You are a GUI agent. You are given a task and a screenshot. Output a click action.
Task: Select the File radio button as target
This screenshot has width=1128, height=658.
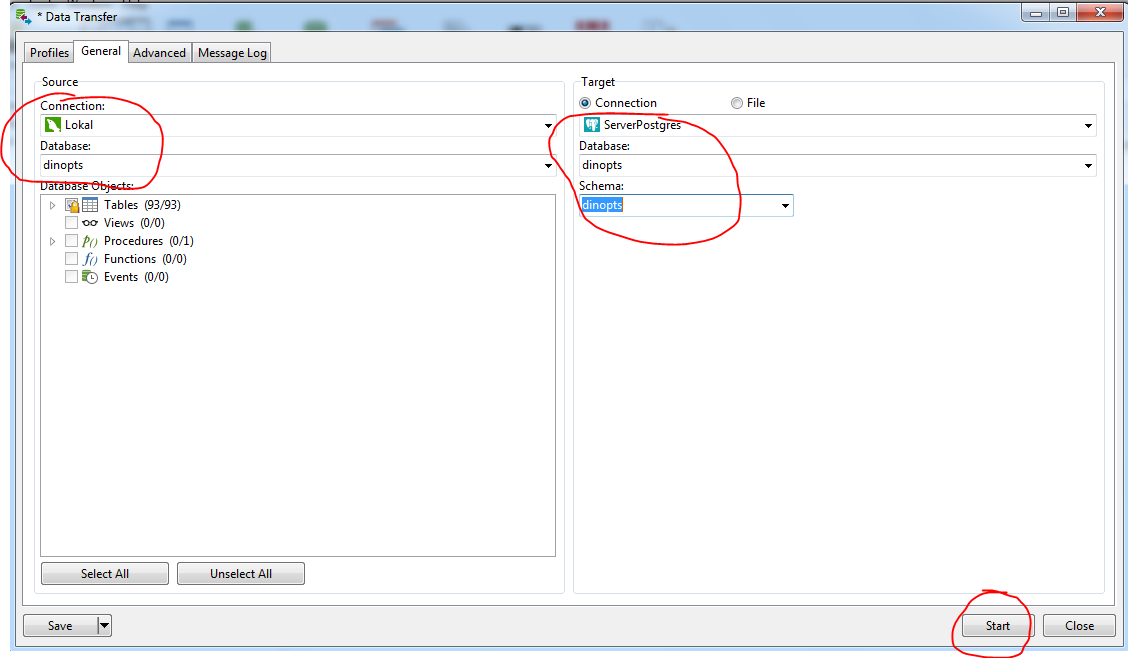737,102
